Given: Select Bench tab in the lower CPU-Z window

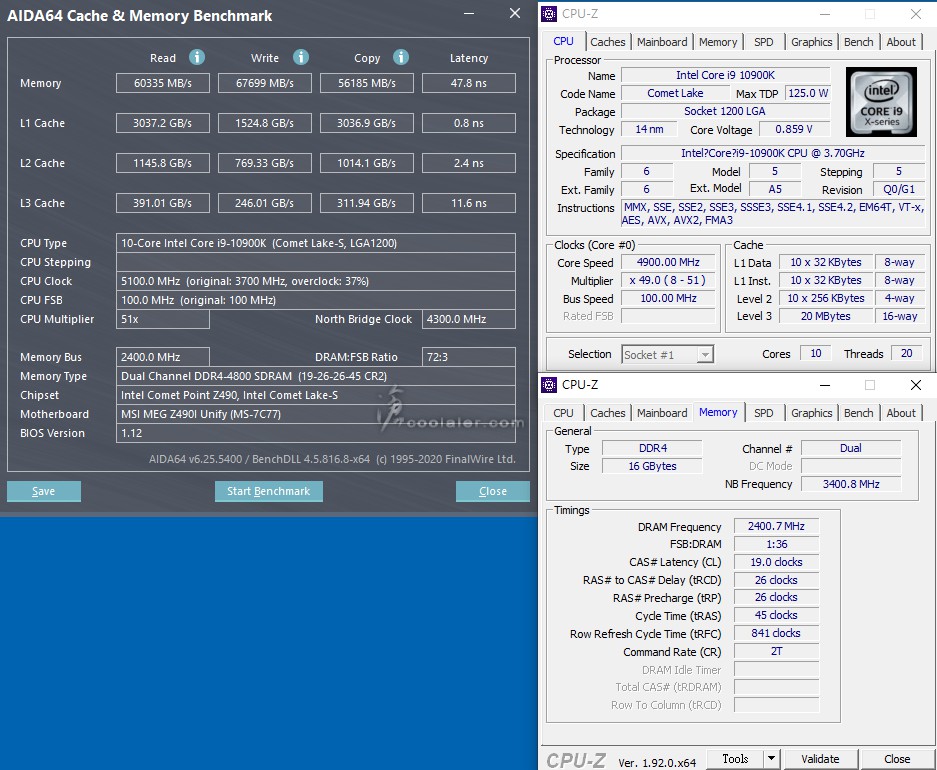Looking at the screenshot, I should [858, 413].
